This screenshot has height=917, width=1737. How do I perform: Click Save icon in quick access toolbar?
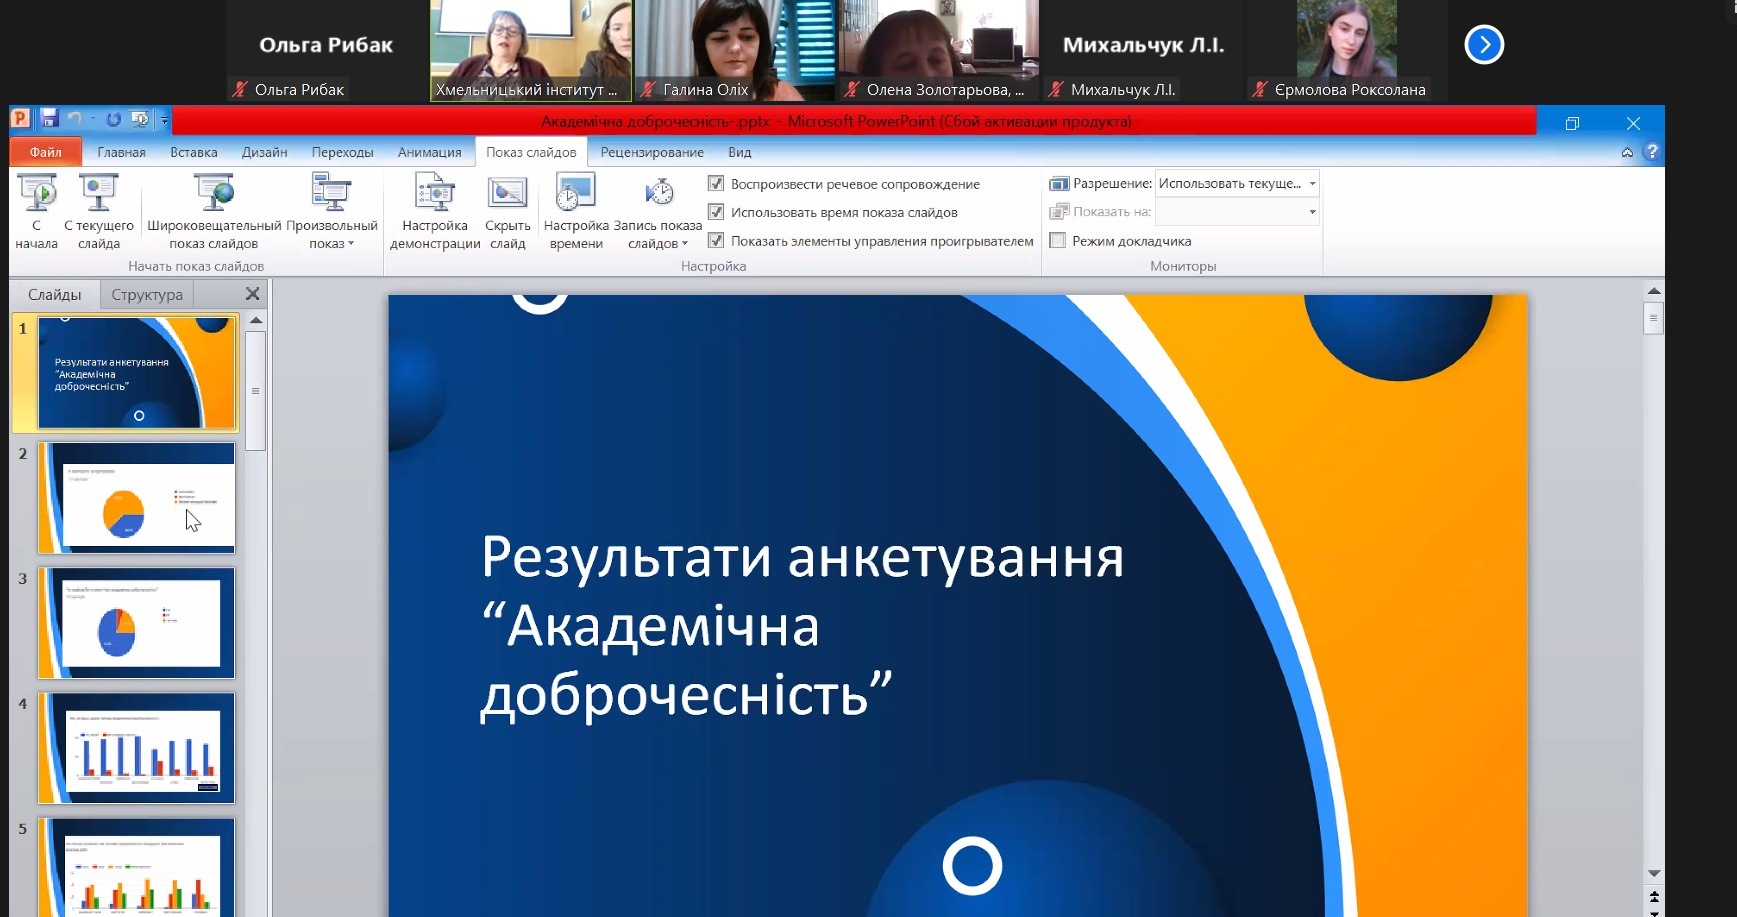point(49,119)
